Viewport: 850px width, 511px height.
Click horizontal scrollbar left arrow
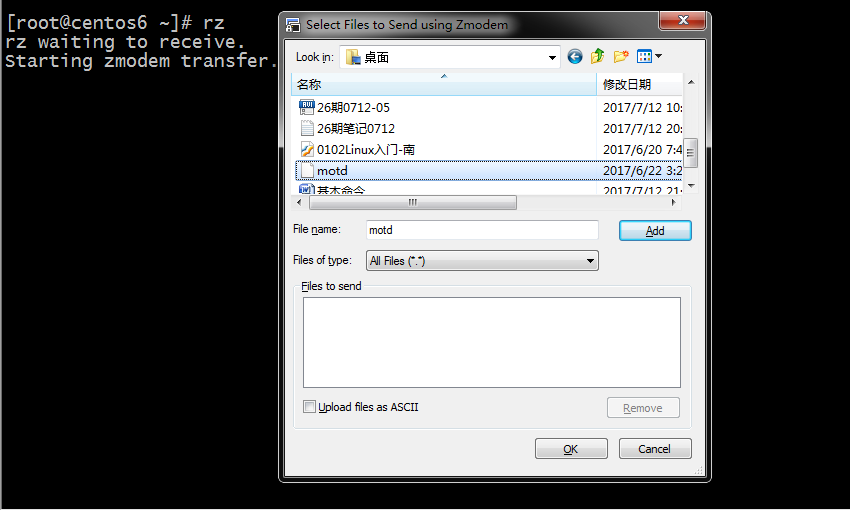299,202
